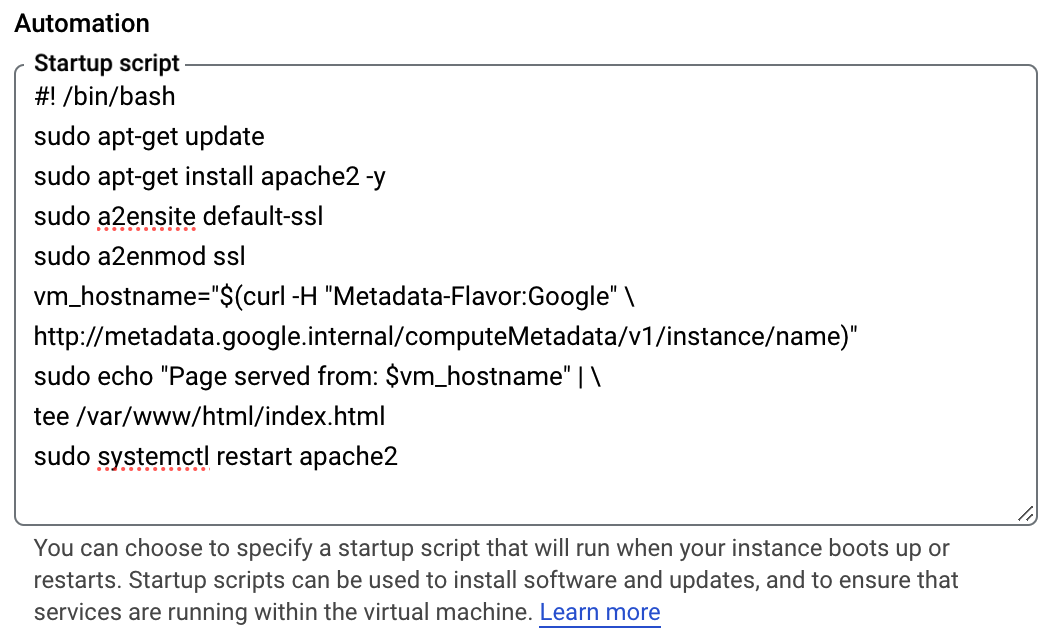
Task: Click the startup script help description text
Action: [x=490, y=565]
